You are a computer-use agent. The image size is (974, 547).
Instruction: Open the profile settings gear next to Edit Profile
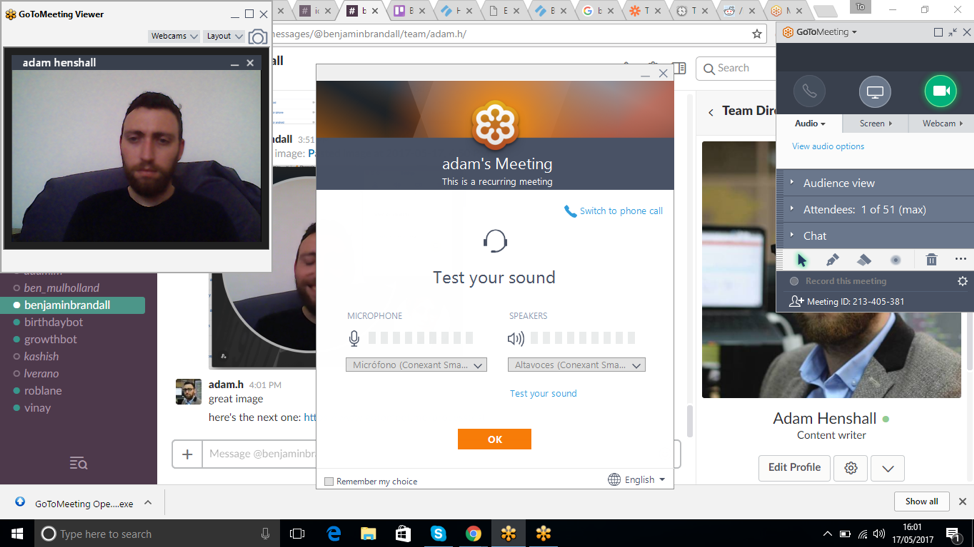tap(850, 468)
